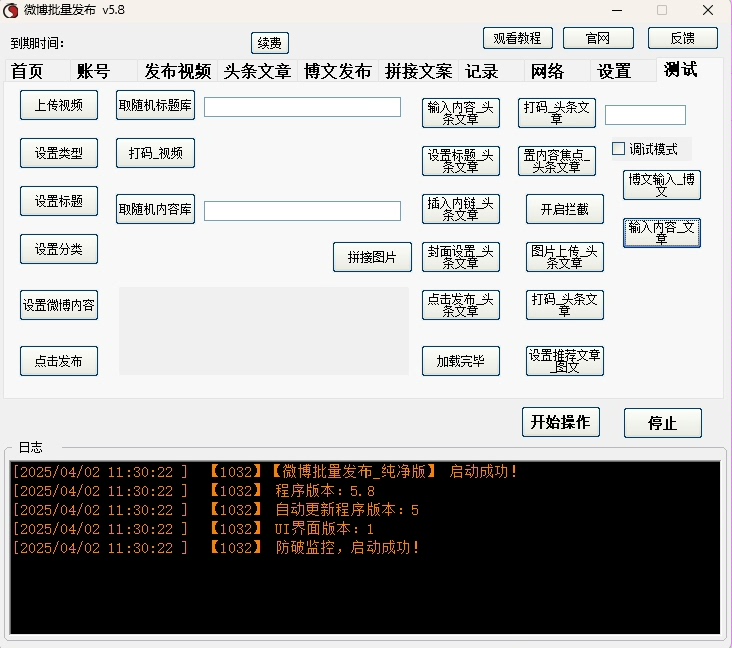Click the 打码_视频 button
The width and height of the screenshot is (732, 648).
pyautogui.click(x=155, y=153)
